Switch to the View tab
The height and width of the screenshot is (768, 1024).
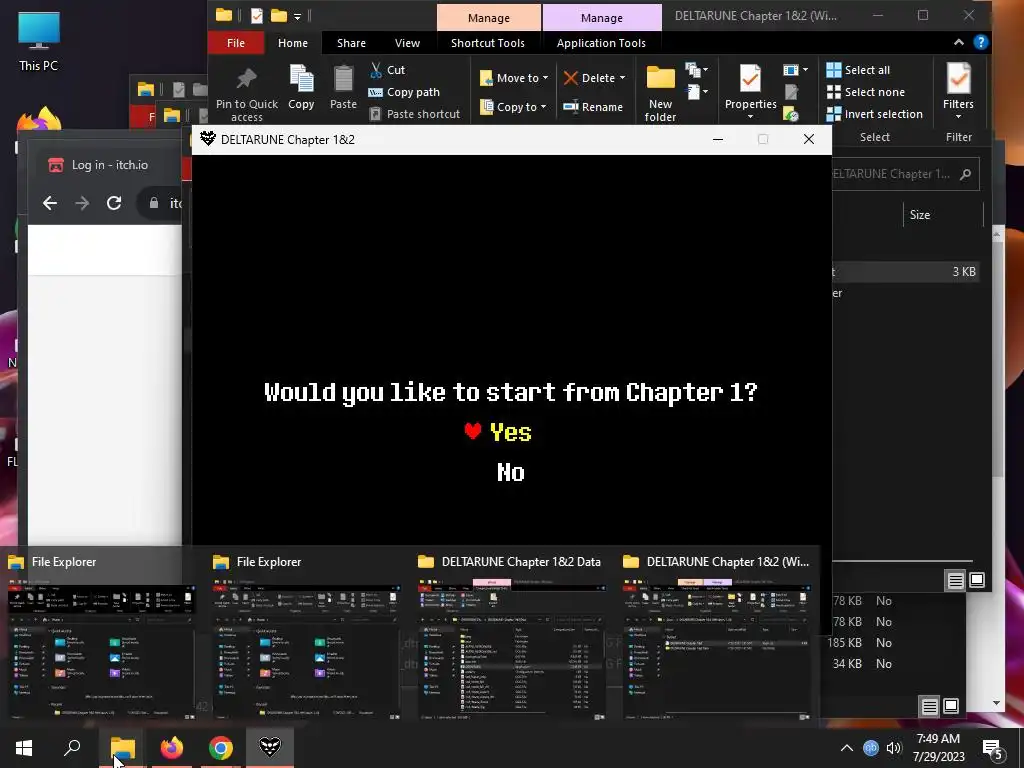(408, 43)
